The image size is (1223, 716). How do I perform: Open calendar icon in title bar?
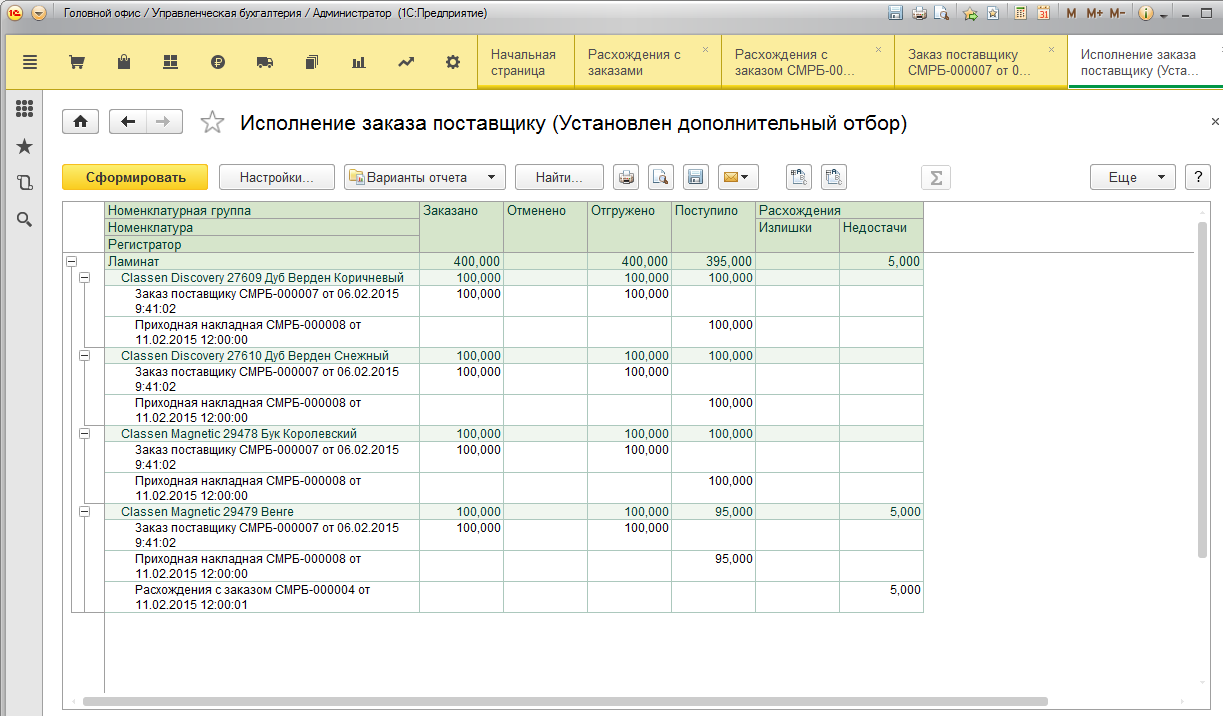click(1043, 13)
